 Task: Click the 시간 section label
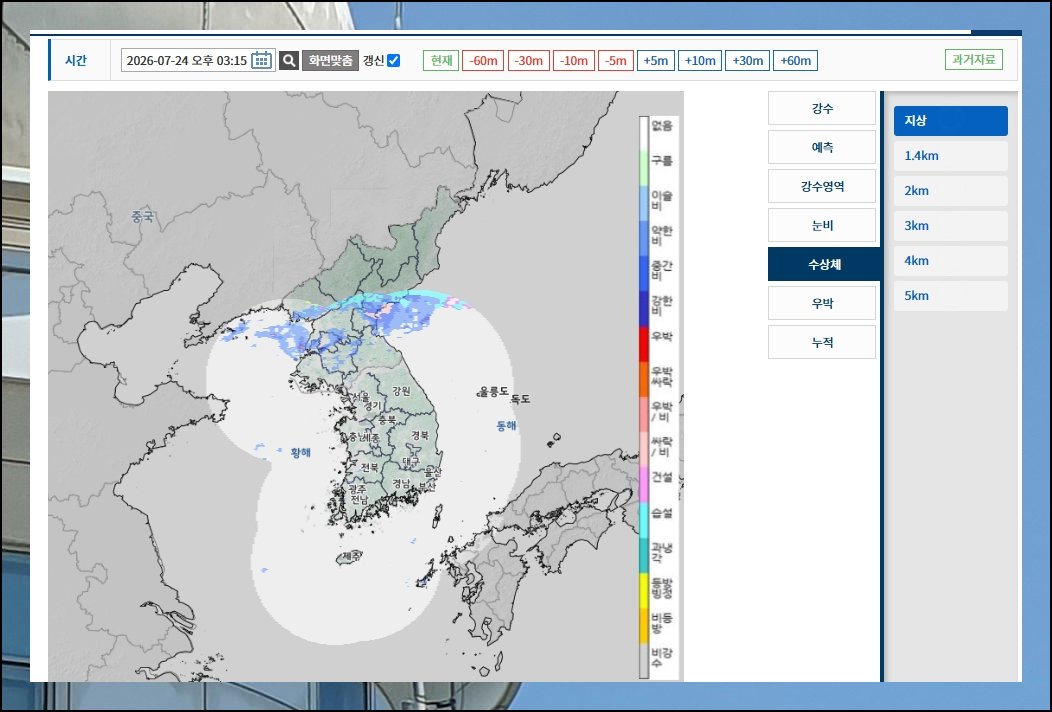[76, 60]
